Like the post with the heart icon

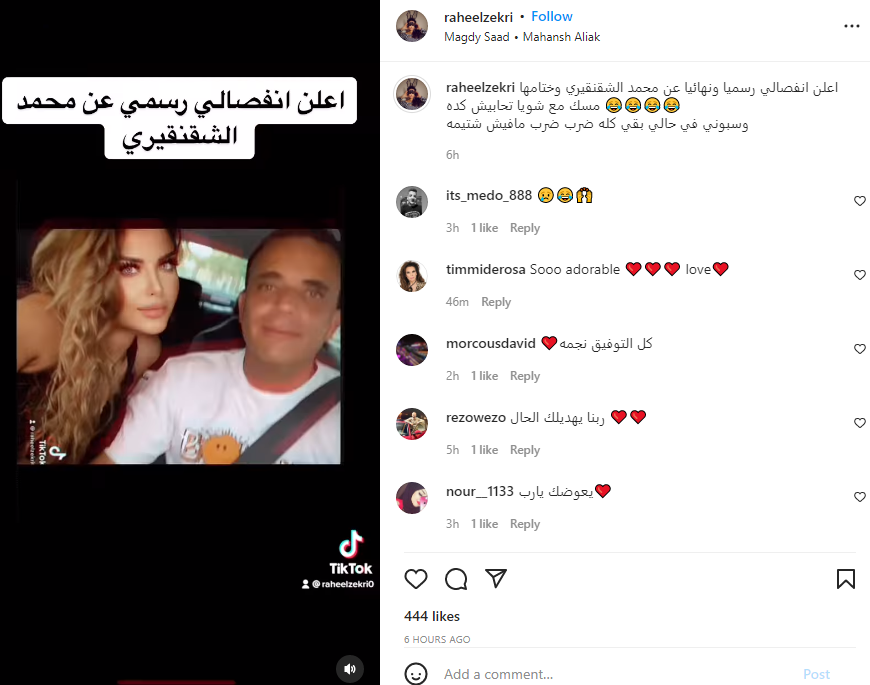coord(416,579)
